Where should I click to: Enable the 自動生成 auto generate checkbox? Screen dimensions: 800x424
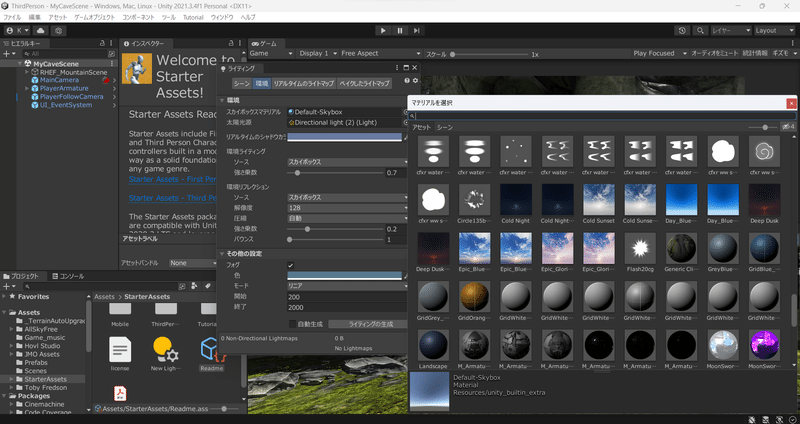[x=291, y=324]
